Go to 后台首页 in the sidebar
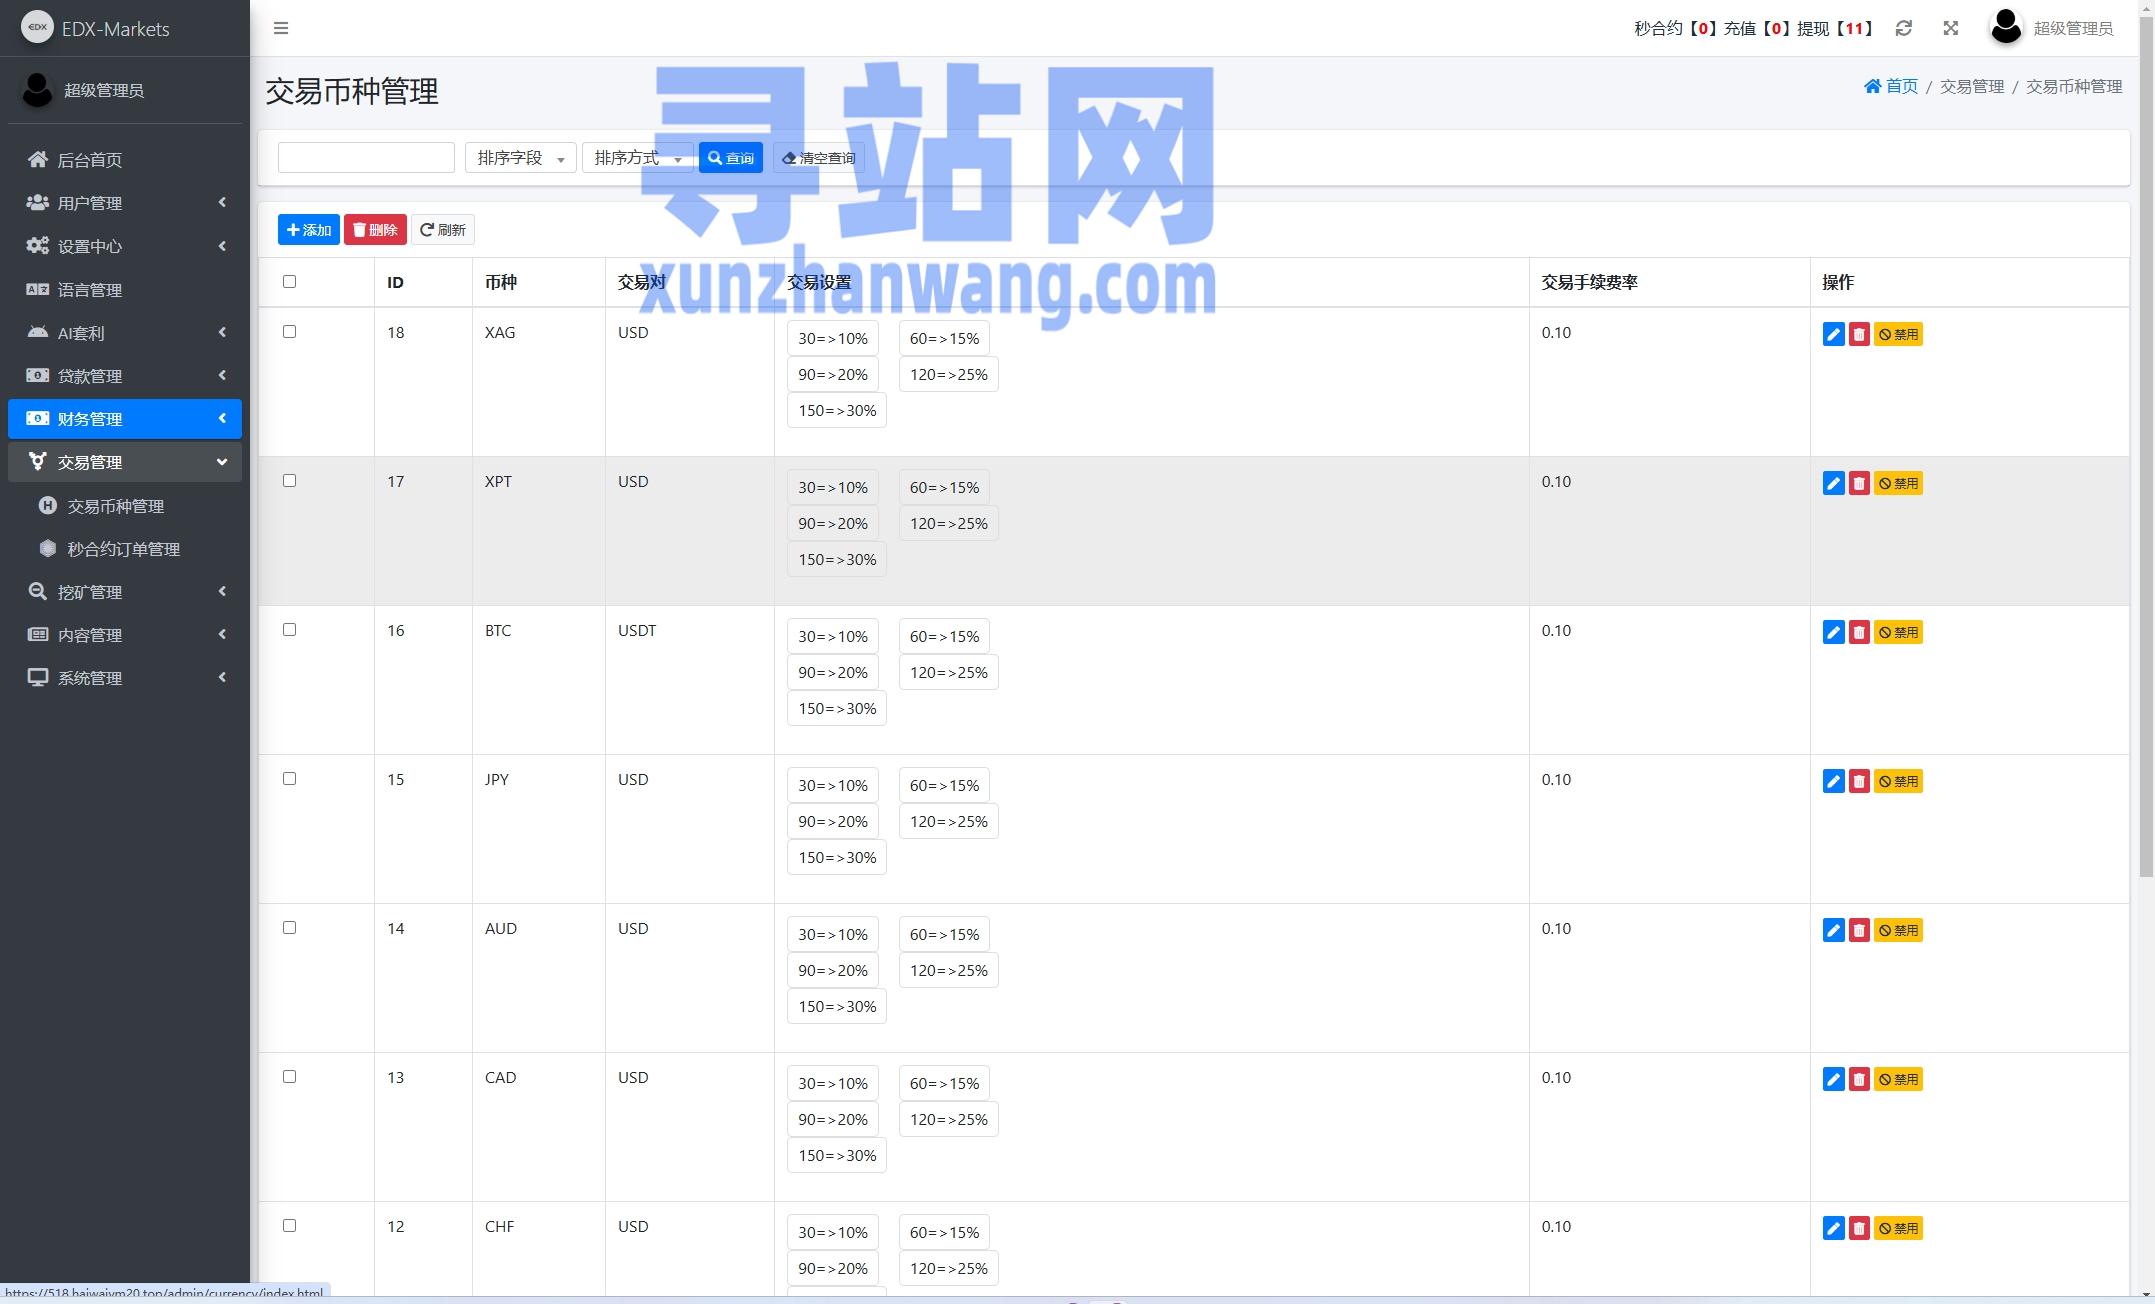Screen dimensions: 2155x1304 click(89, 160)
